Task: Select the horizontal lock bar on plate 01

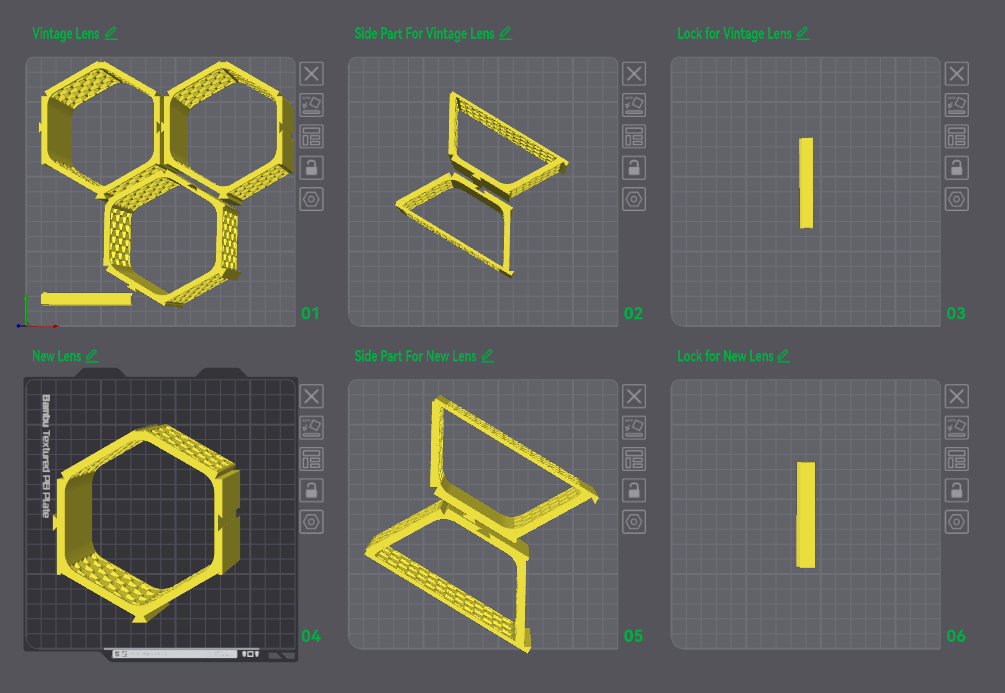Action: pyautogui.click(x=86, y=299)
